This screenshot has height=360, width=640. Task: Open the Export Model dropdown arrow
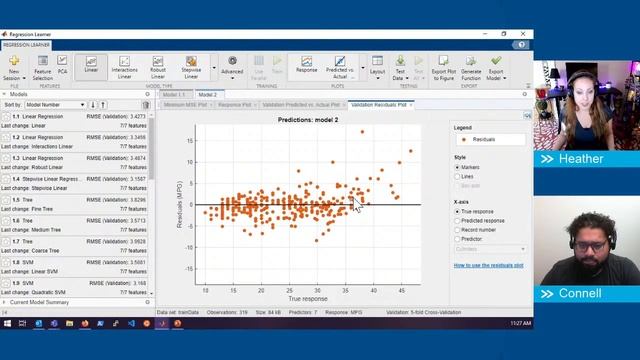pyautogui.click(x=504, y=78)
